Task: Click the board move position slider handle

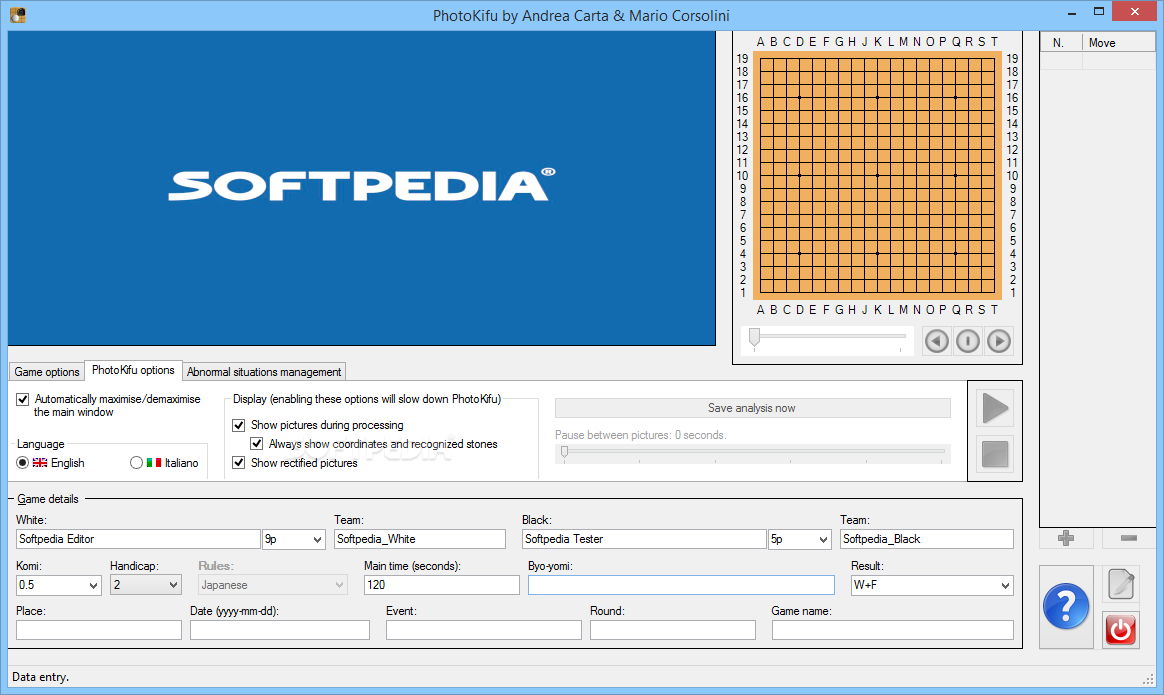Action: [754, 338]
